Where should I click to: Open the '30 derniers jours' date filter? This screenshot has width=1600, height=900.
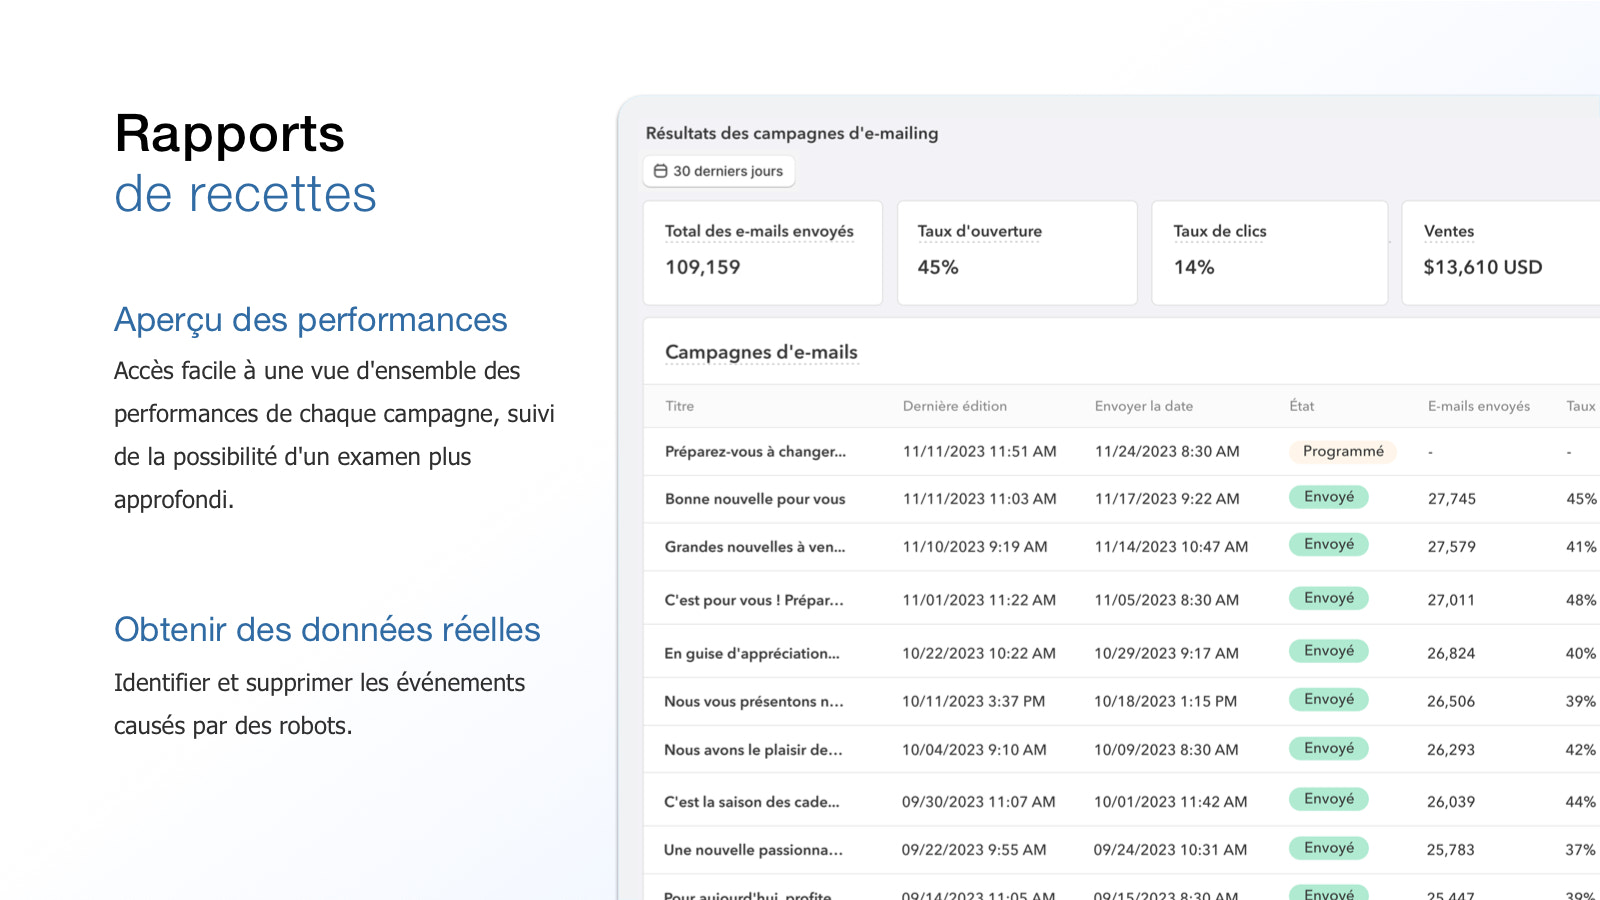(x=719, y=171)
